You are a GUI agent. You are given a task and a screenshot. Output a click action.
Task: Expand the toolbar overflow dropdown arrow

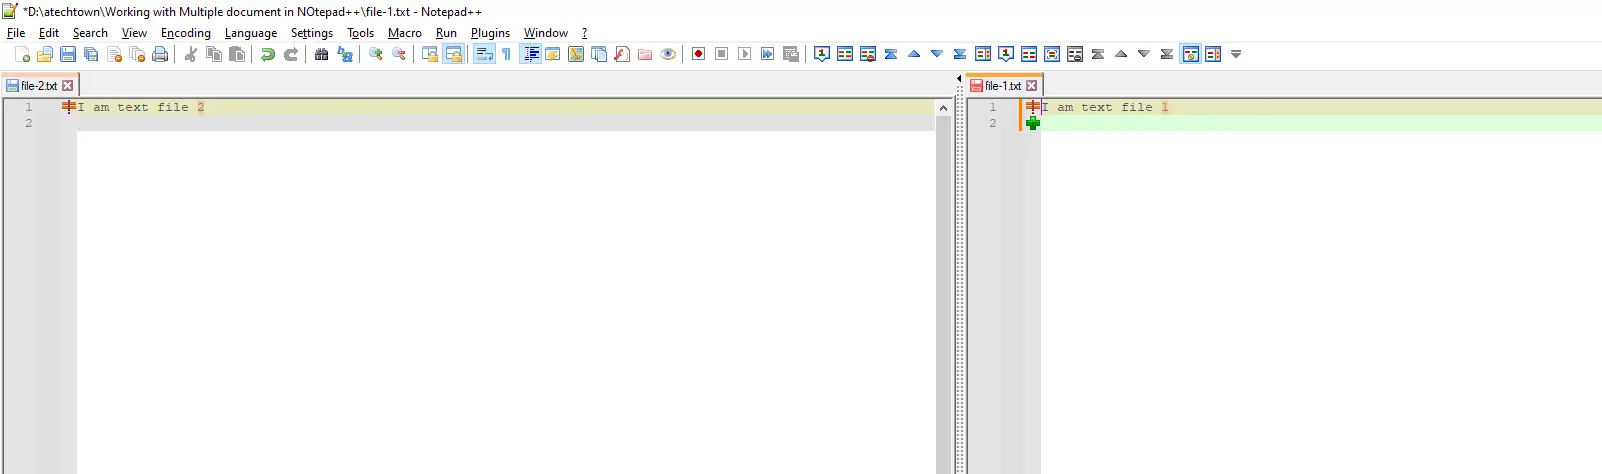click(1236, 54)
